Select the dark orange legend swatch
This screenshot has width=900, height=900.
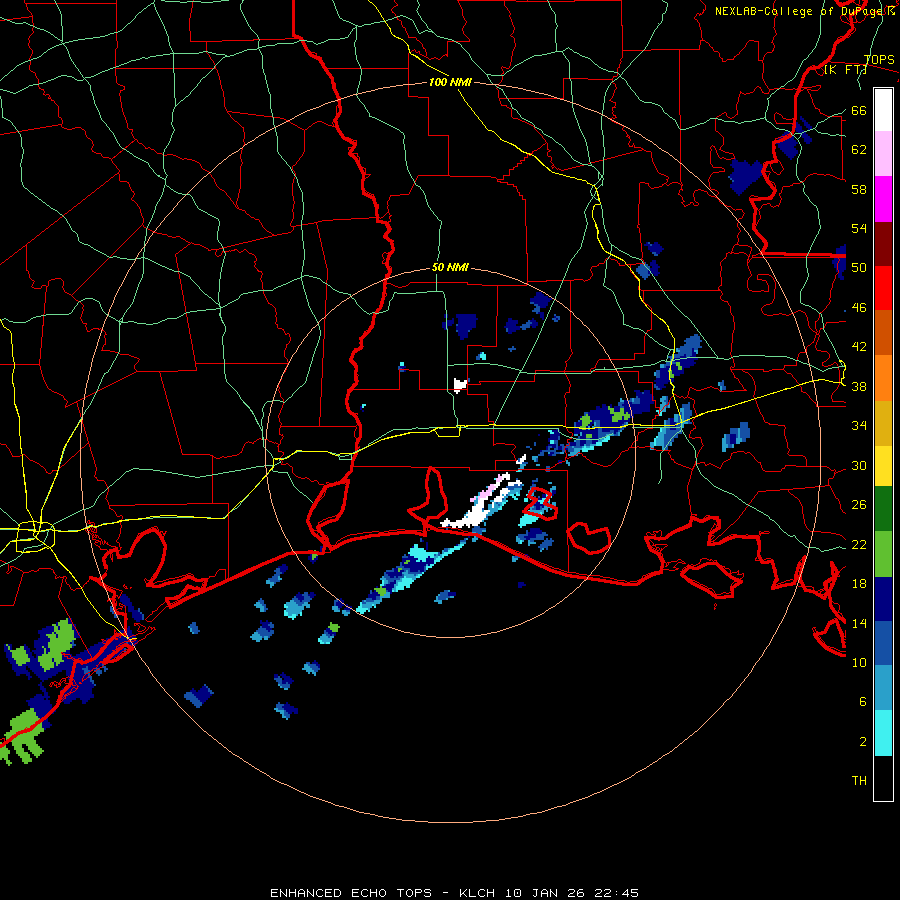pyautogui.click(x=883, y=332)
